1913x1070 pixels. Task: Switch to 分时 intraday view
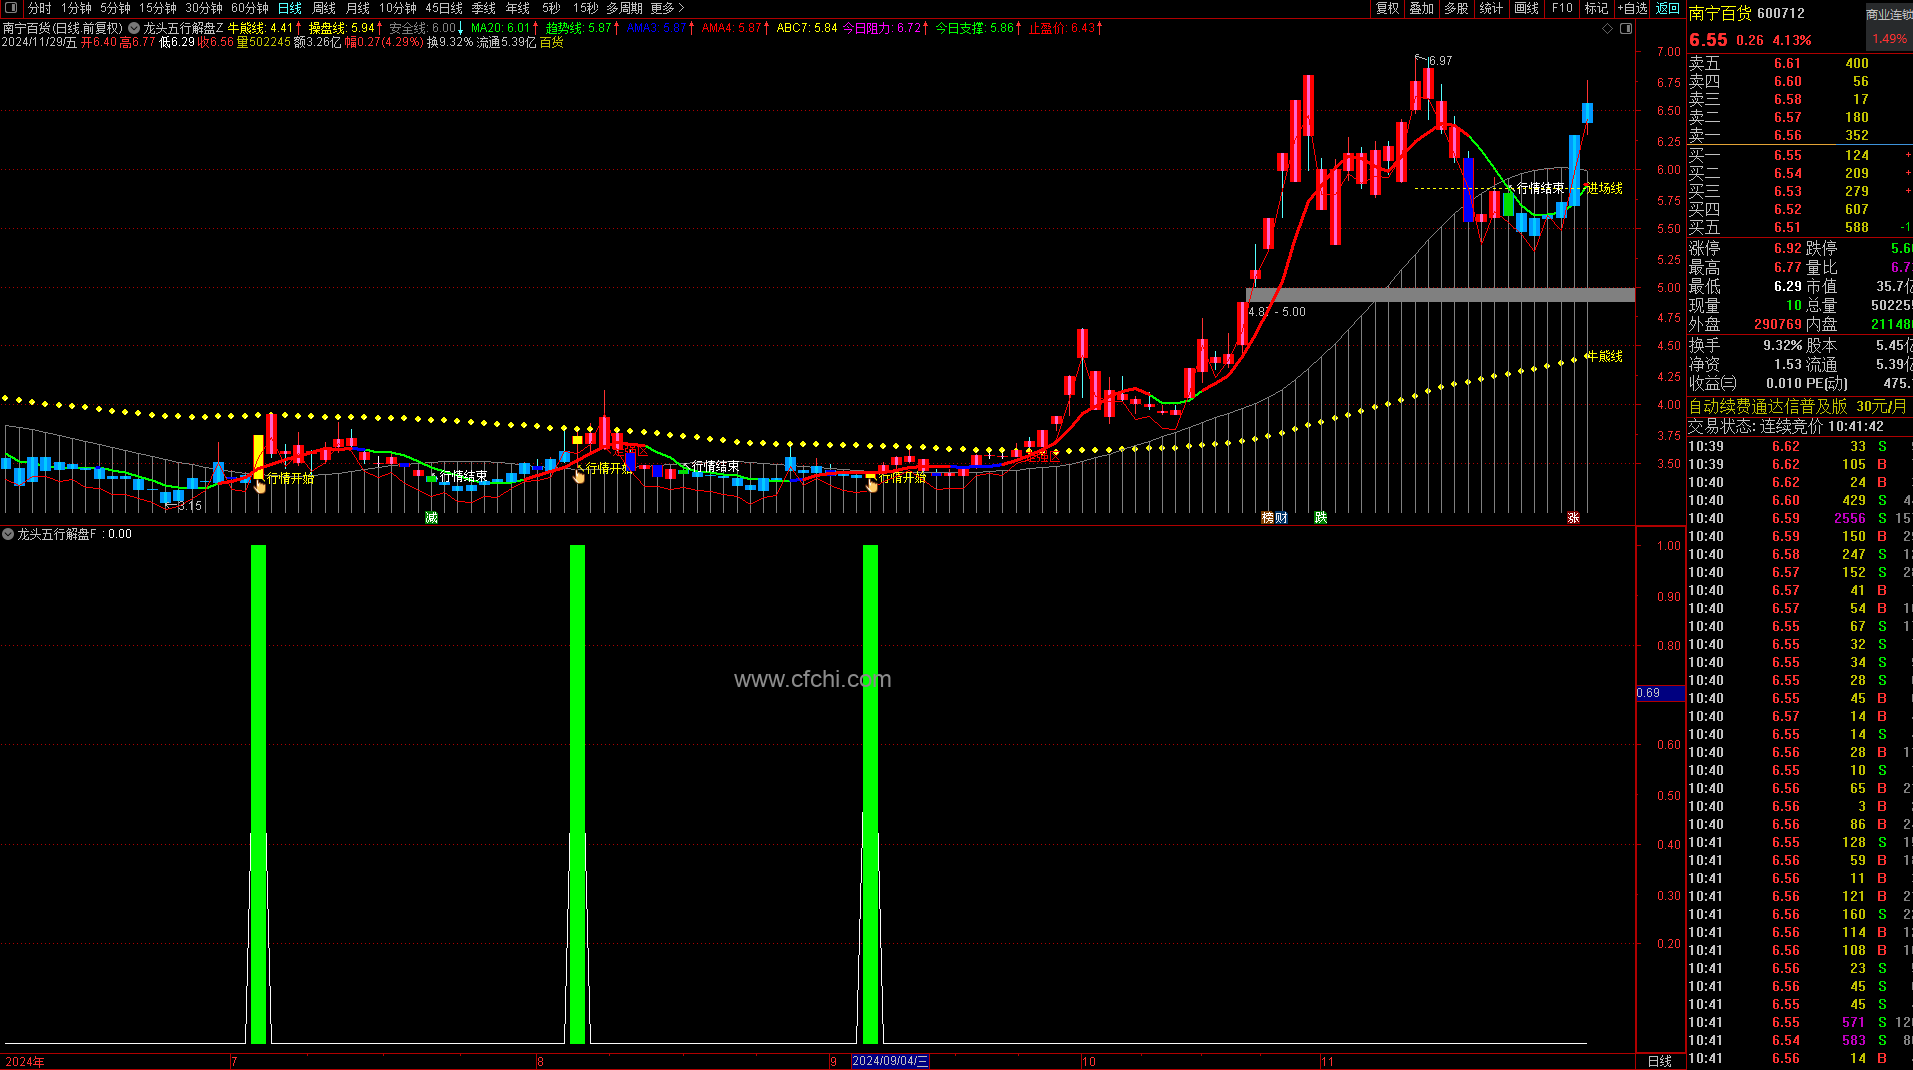(40, 8)
